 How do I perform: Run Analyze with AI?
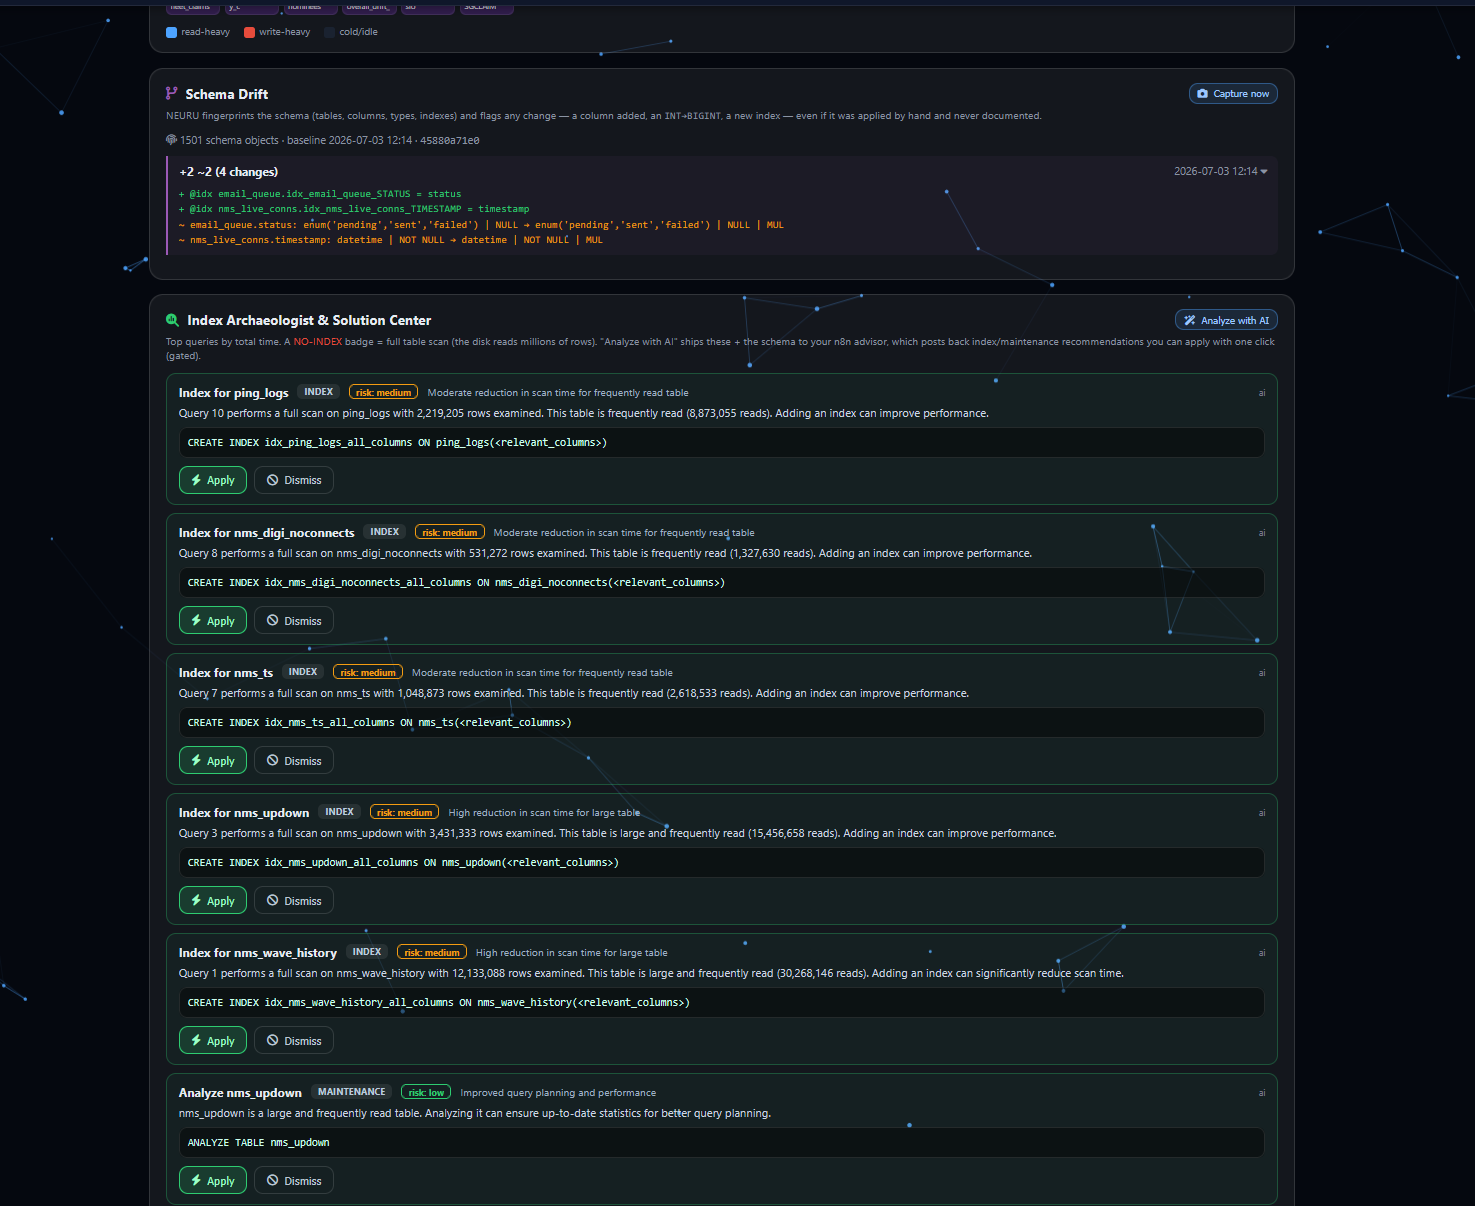click(x=1226, y=320)
